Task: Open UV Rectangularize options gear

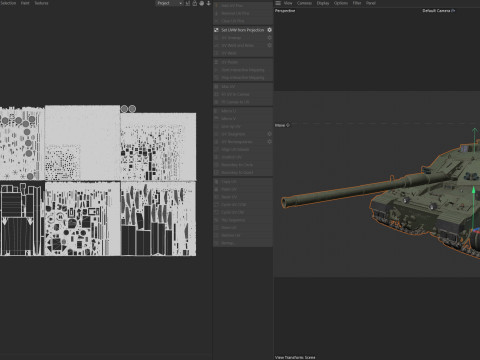Action: click(x=269, y=142)
